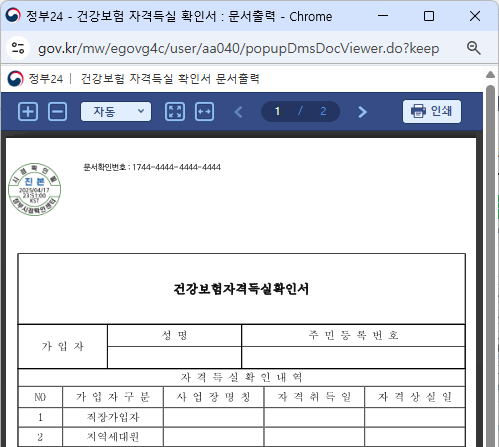
Task: Minimize the Chrome popup window
Action: pyautogui.click(x=383, y=16)
